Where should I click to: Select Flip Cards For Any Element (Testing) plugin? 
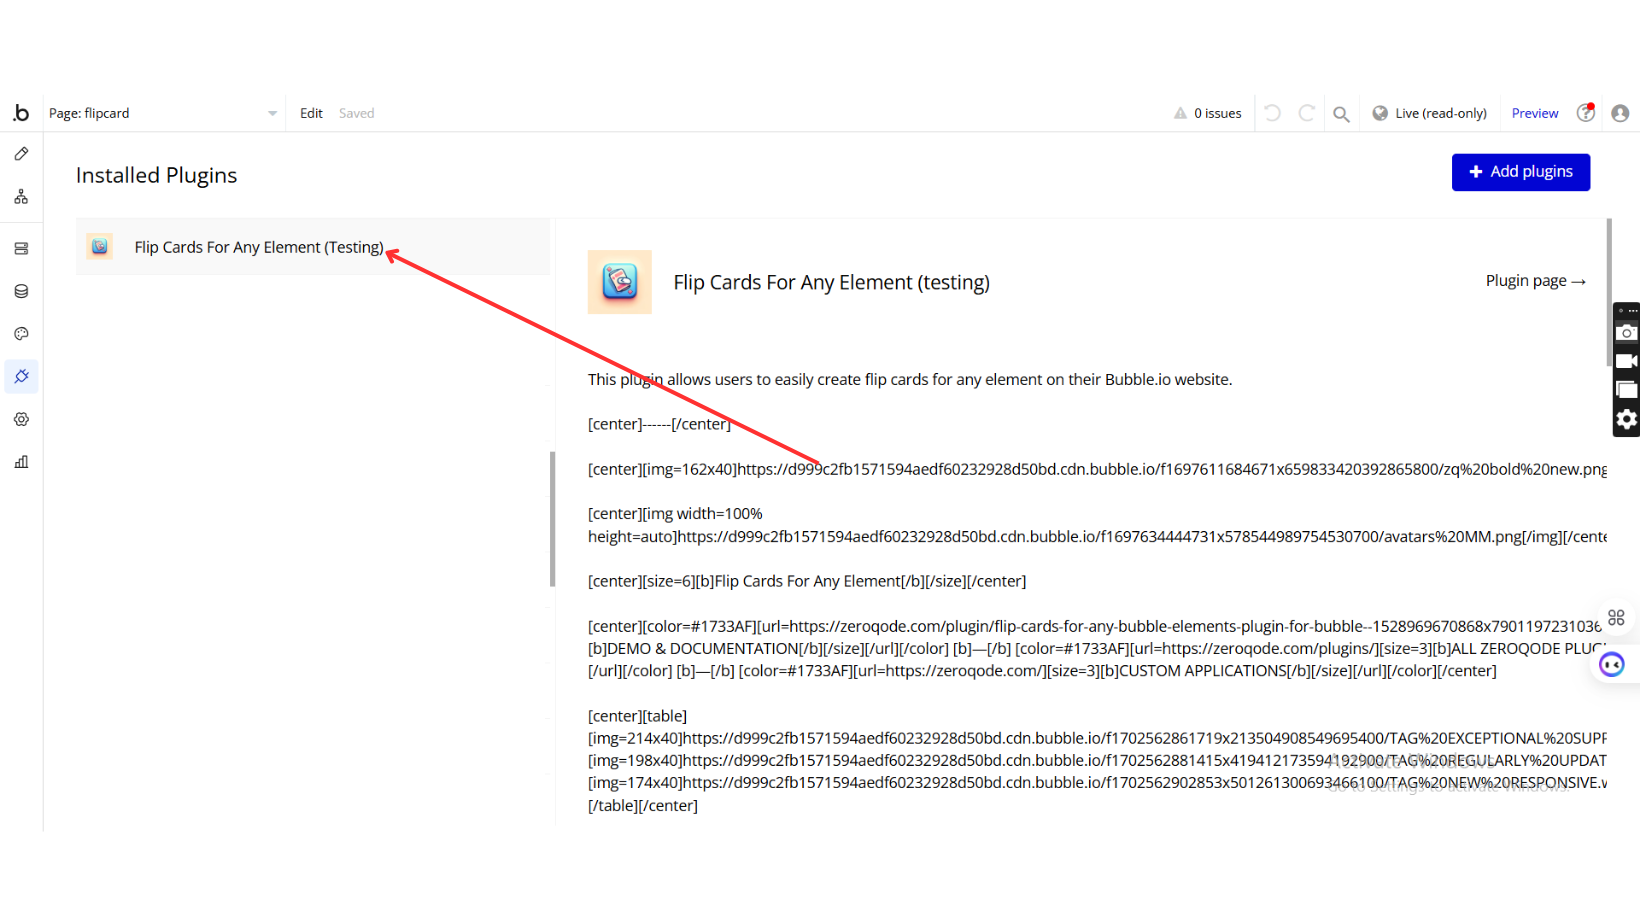pyautogui.click(x=313, y=247)
